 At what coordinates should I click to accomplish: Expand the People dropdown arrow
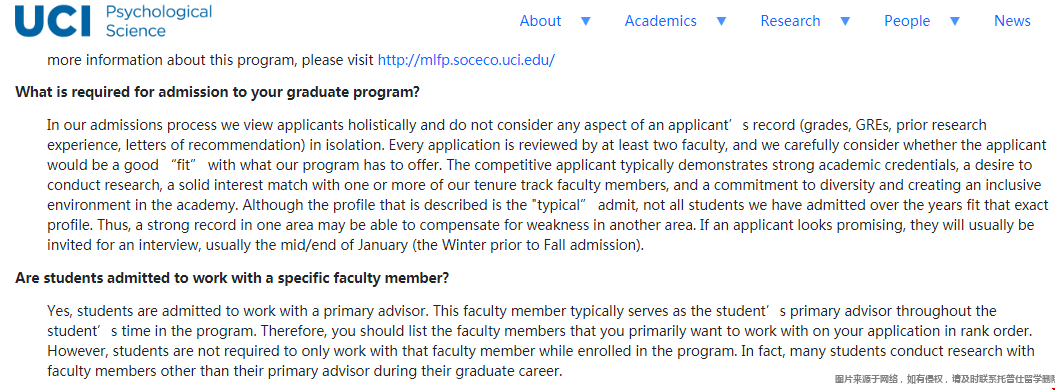(x=955, y=21)
